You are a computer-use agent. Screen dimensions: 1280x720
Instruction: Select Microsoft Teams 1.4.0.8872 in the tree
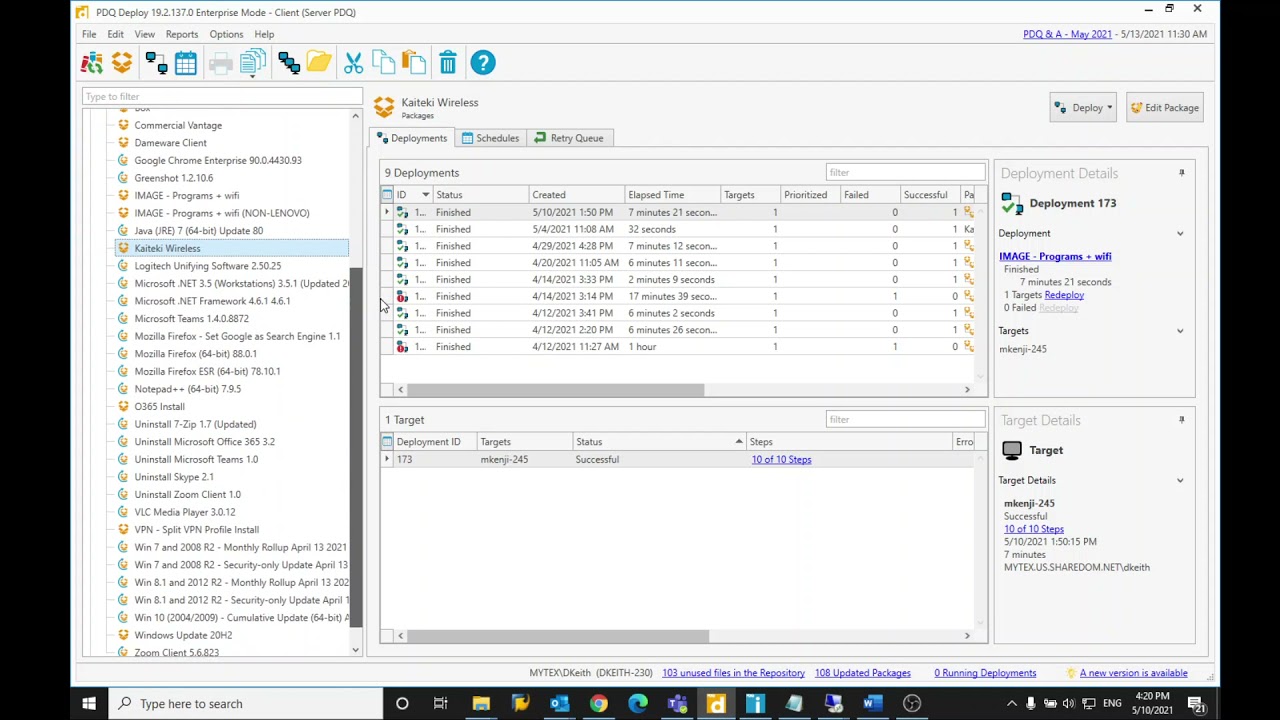(191, 319)
